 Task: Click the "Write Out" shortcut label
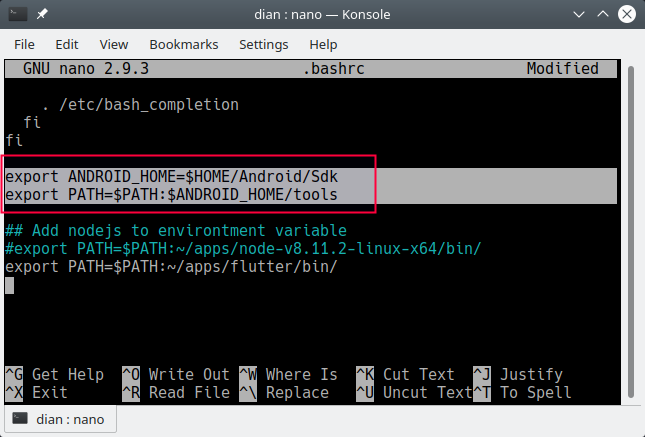(188, 374)
